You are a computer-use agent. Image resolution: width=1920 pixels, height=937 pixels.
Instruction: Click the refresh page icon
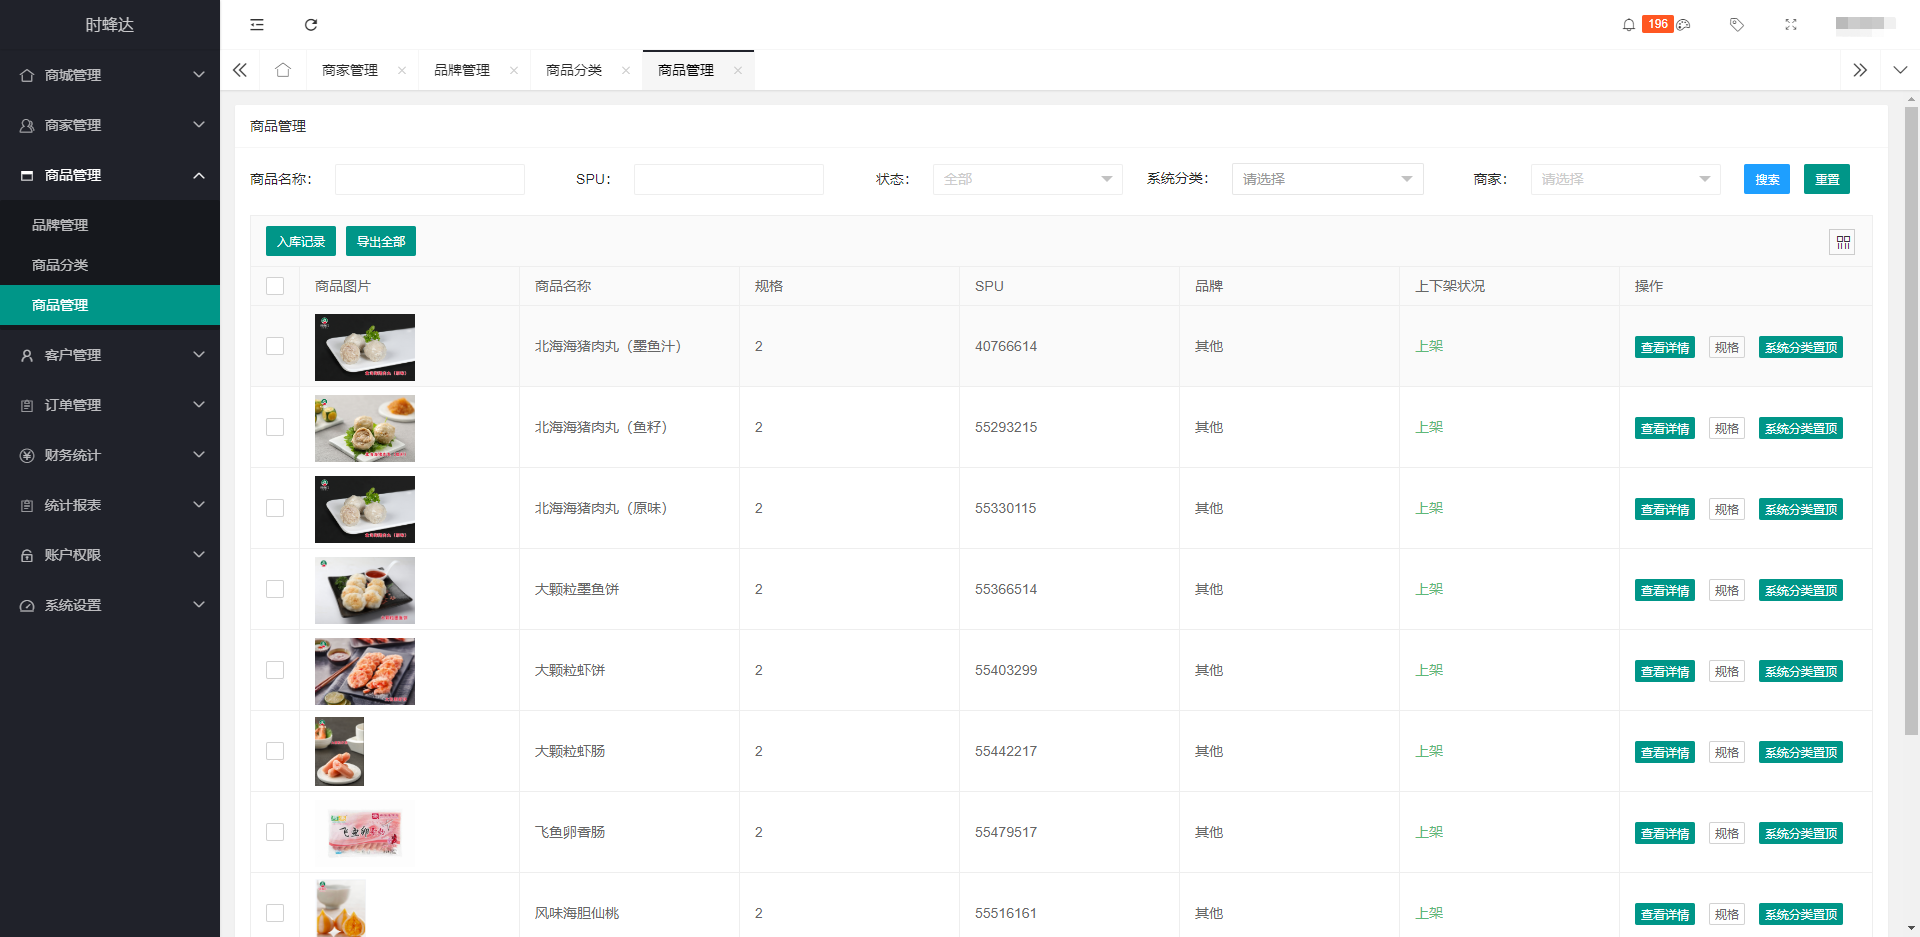311,24
